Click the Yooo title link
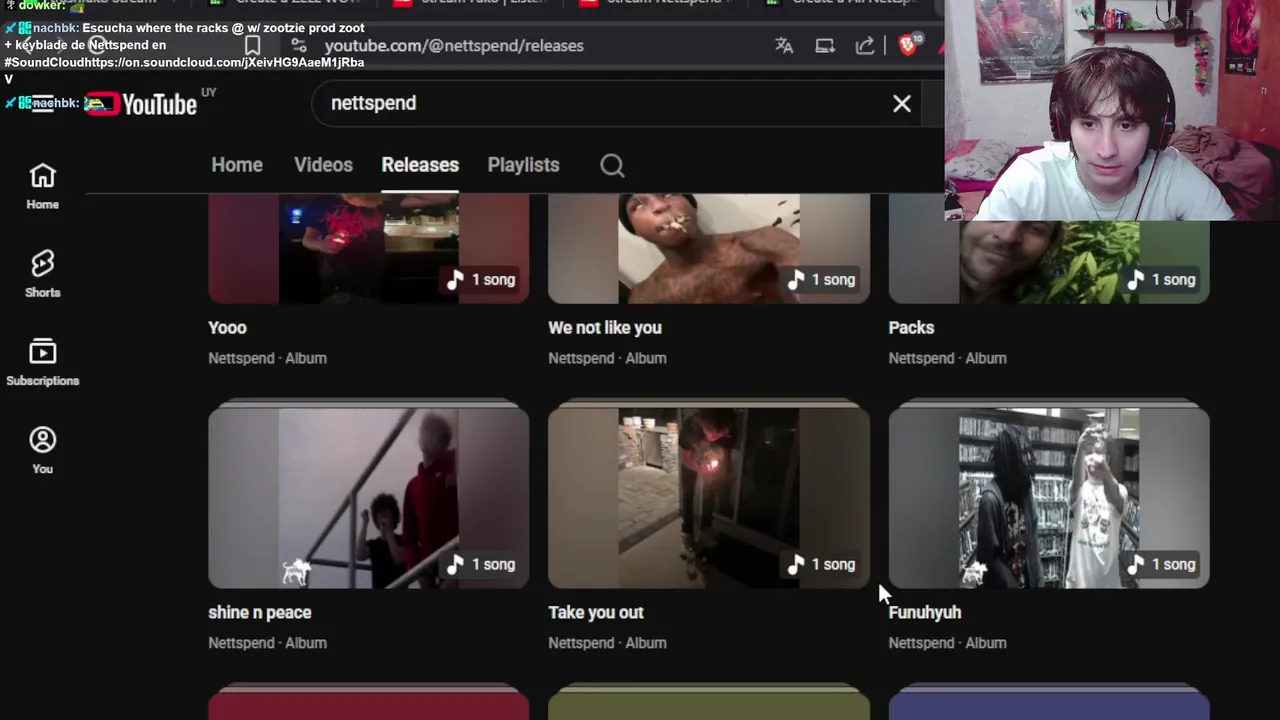Screen dimensions: 1280x720 click(x=227, y=327)
